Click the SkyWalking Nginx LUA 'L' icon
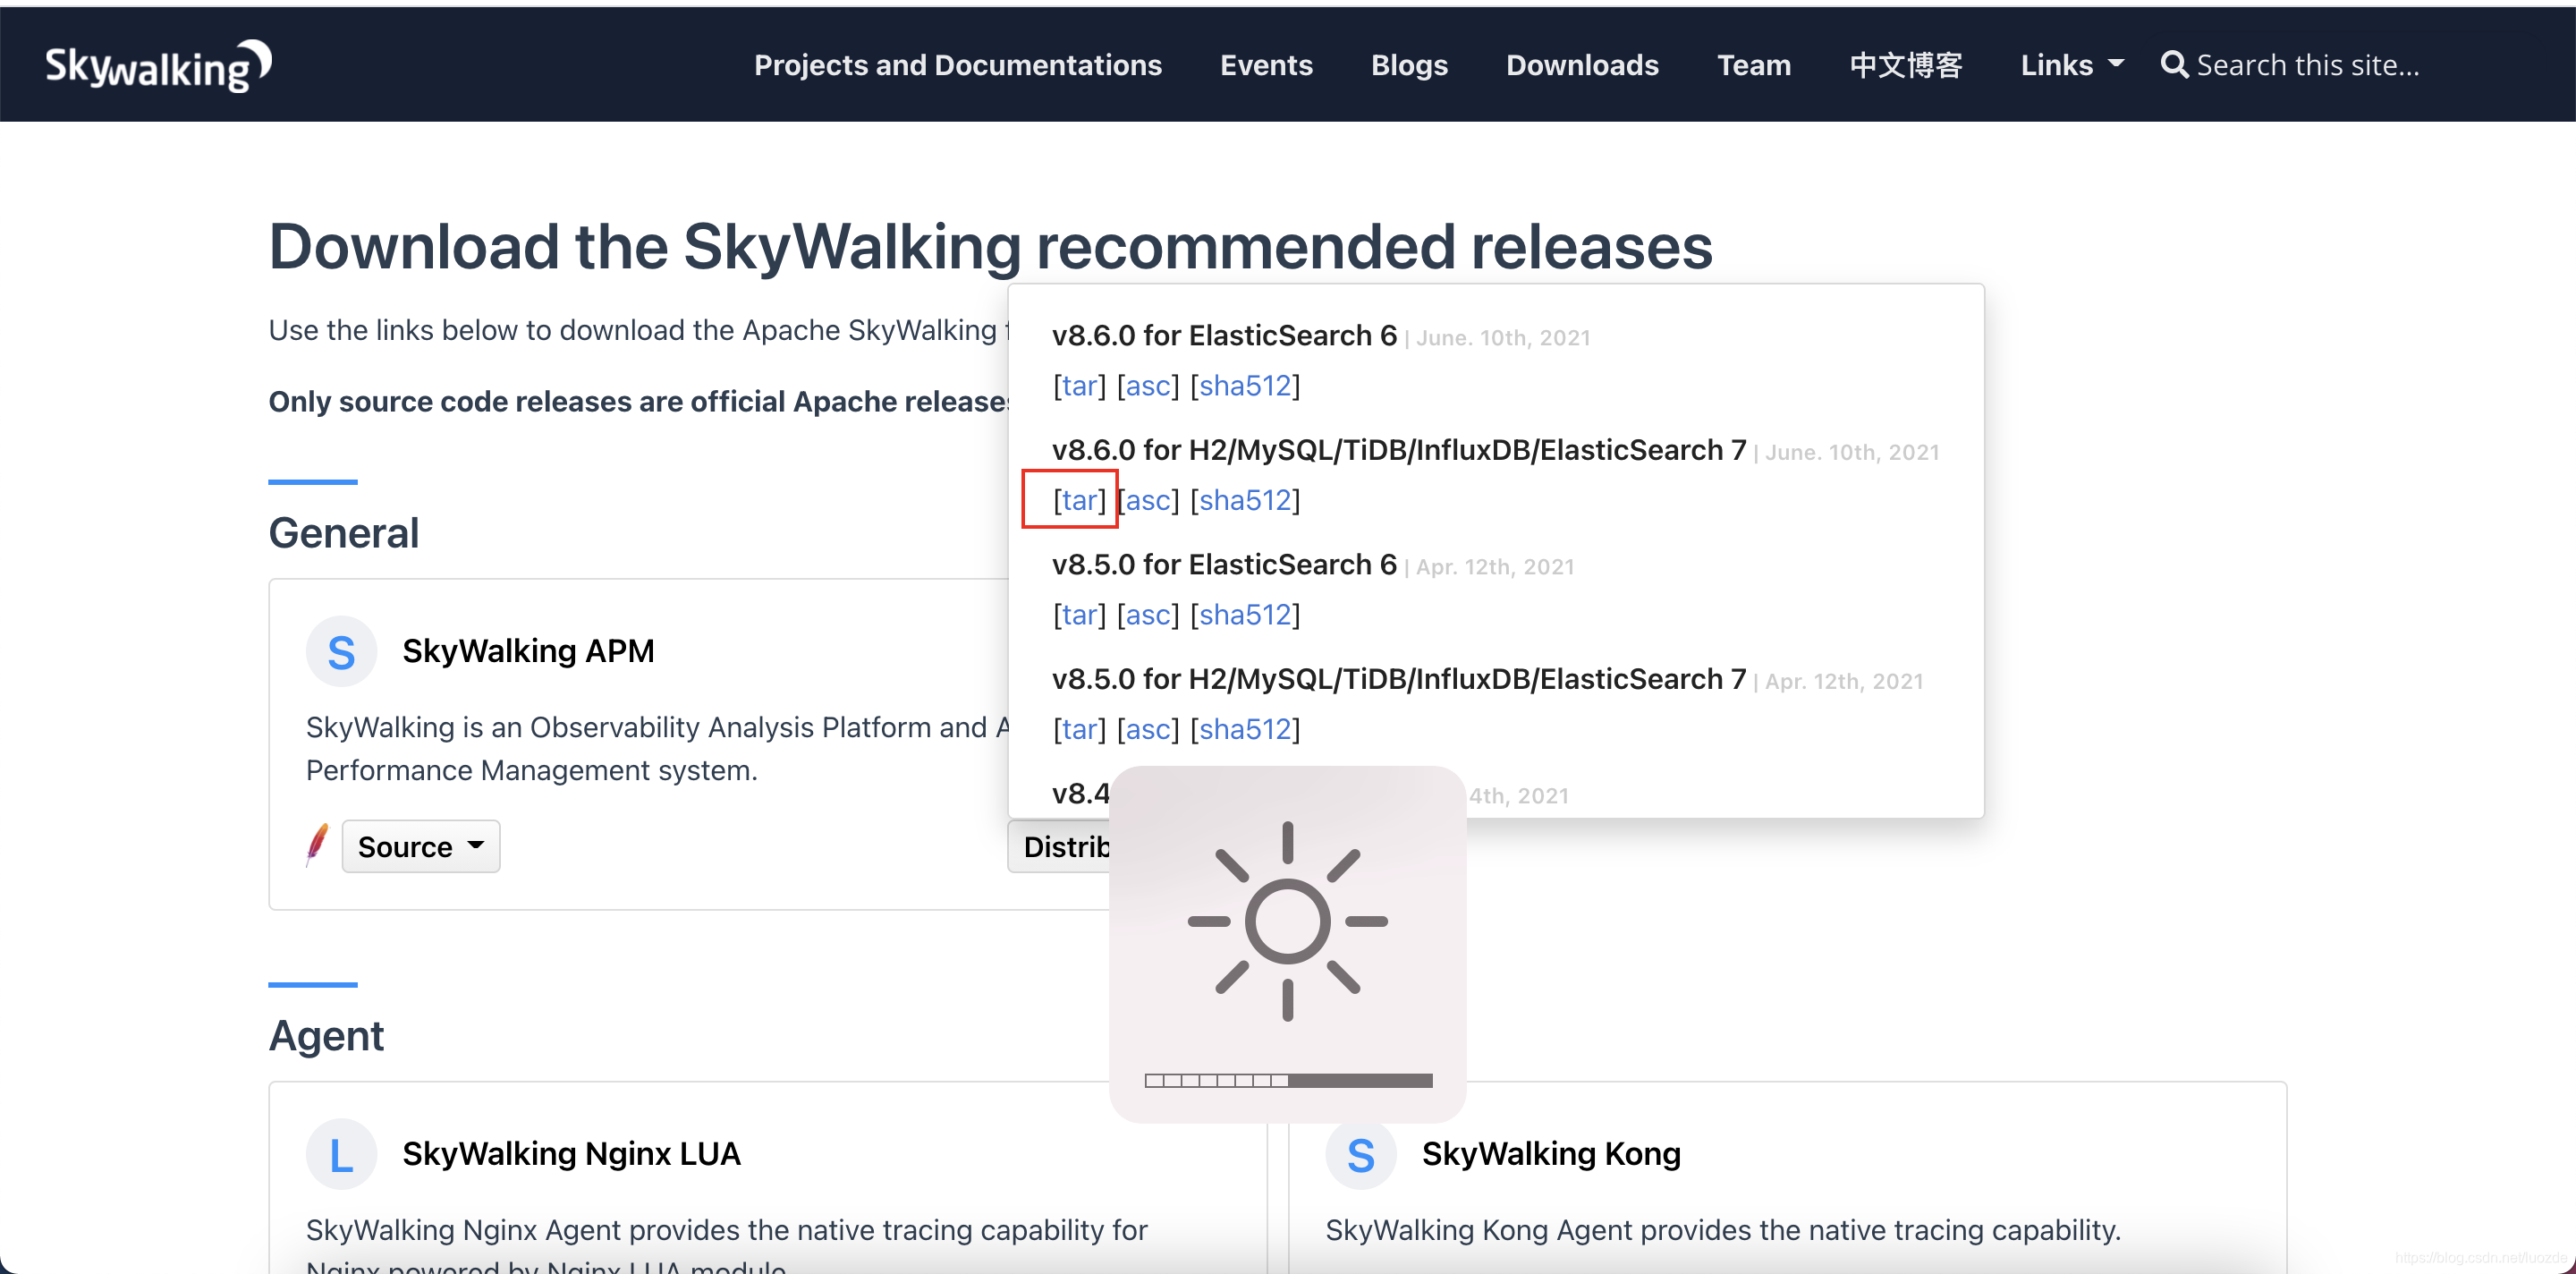The image size is (2576, 1274). (341, 1155)
